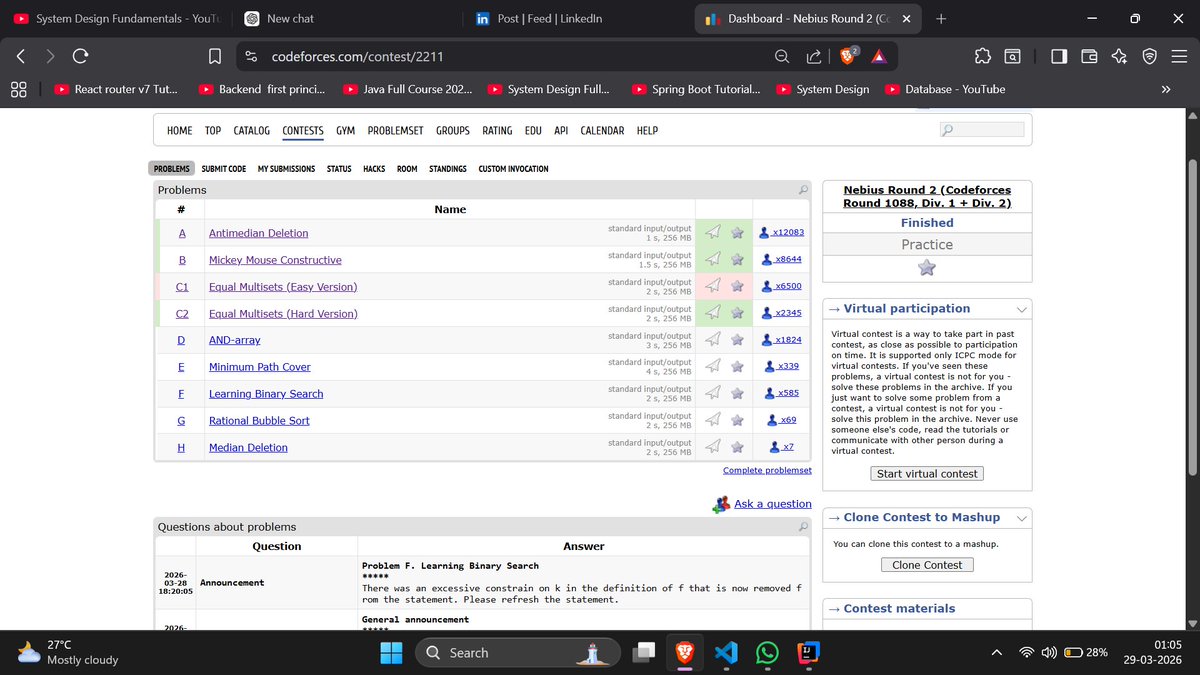
Task: Open GYM in top navigation
Action: point(346,131)
